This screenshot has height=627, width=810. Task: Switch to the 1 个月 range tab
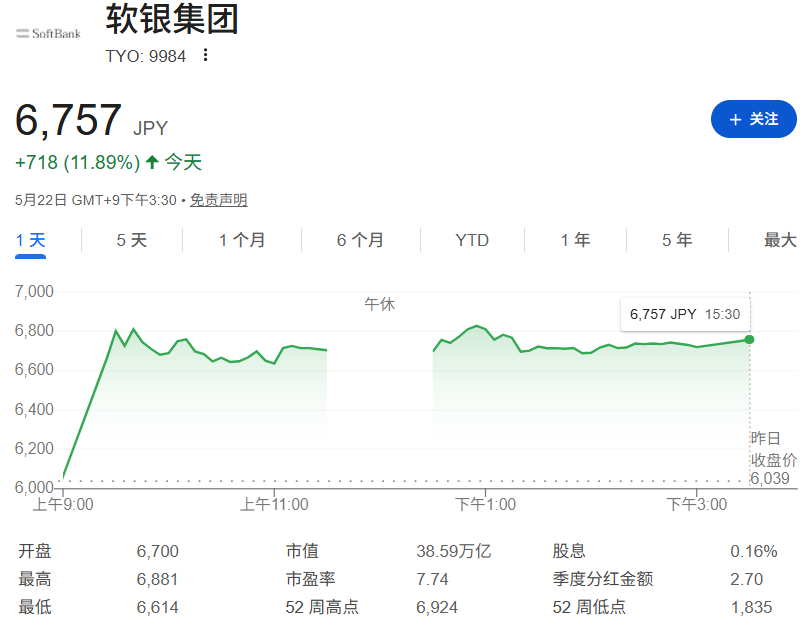point(242,240)
